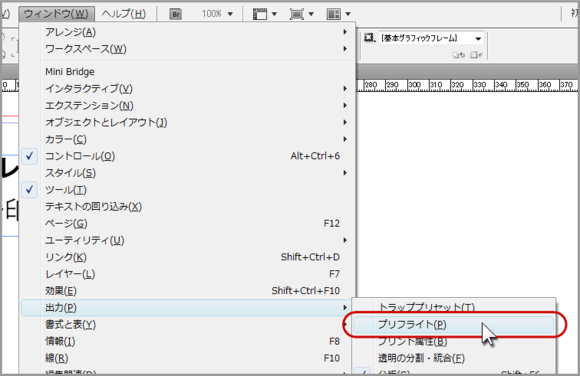The width and height of the screenshot is (580, 376).
Task: Open the ワークスペース(W) submenu
Action: click(x=188, y=49)
